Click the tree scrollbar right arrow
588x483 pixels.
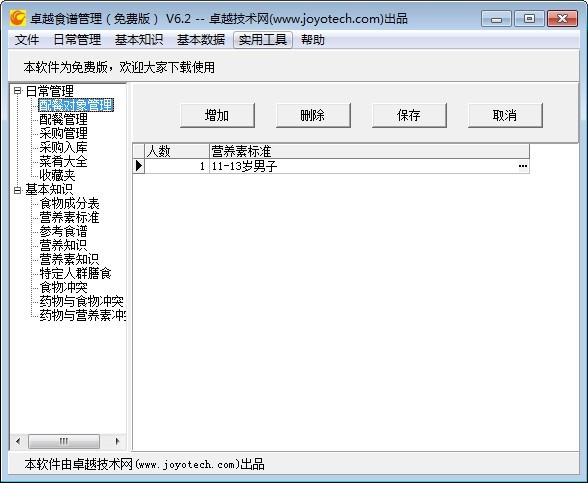click(117, 441)
